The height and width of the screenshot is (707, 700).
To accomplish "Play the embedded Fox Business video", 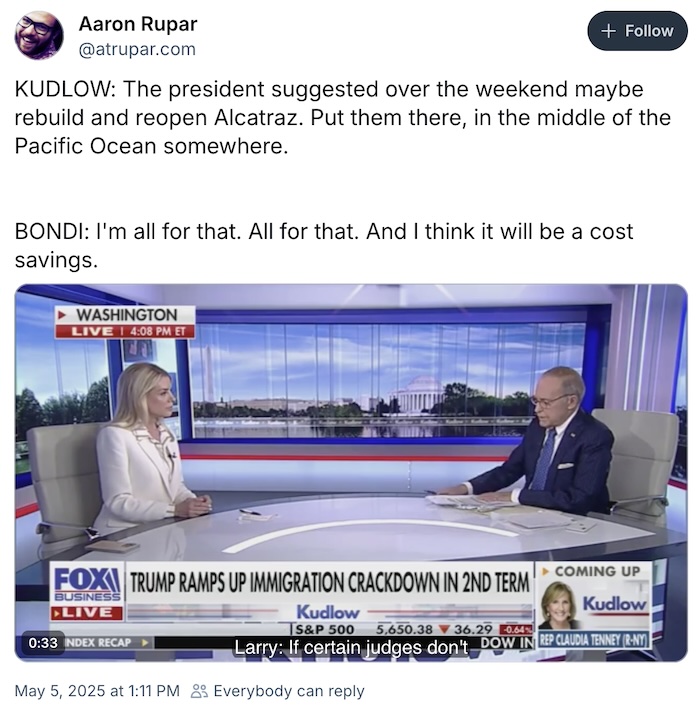I will (351, 473).
